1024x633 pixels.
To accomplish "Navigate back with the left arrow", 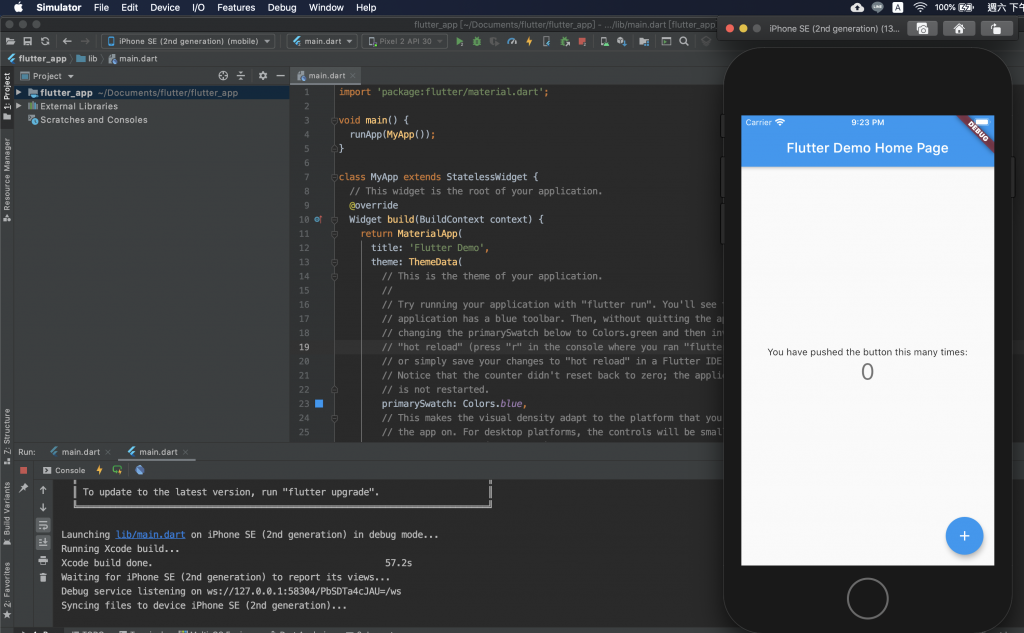I will (x=67, y=41).
